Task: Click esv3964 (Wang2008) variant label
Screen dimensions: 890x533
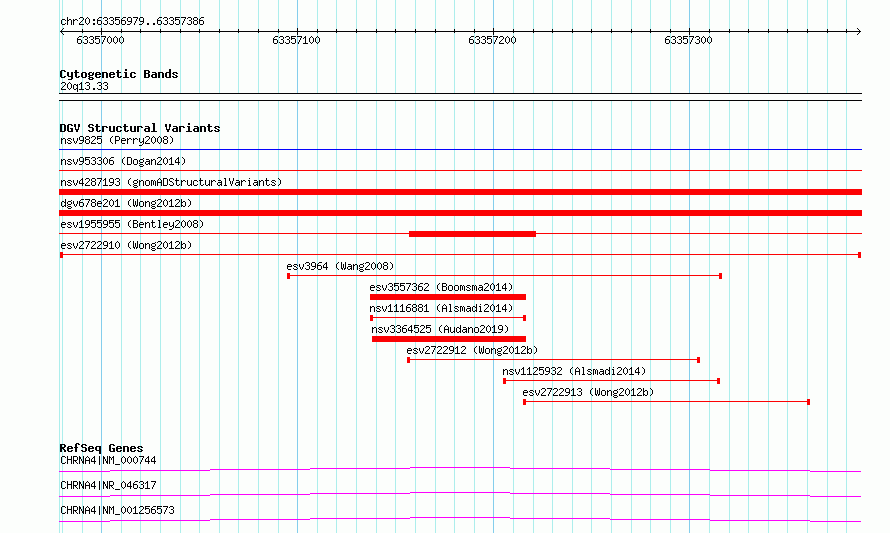Action: [340, 266]
